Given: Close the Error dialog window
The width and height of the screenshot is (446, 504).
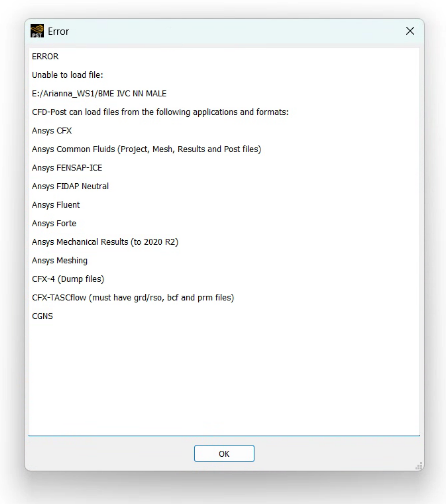Looking at the screenshot, I should coord(410,31).
